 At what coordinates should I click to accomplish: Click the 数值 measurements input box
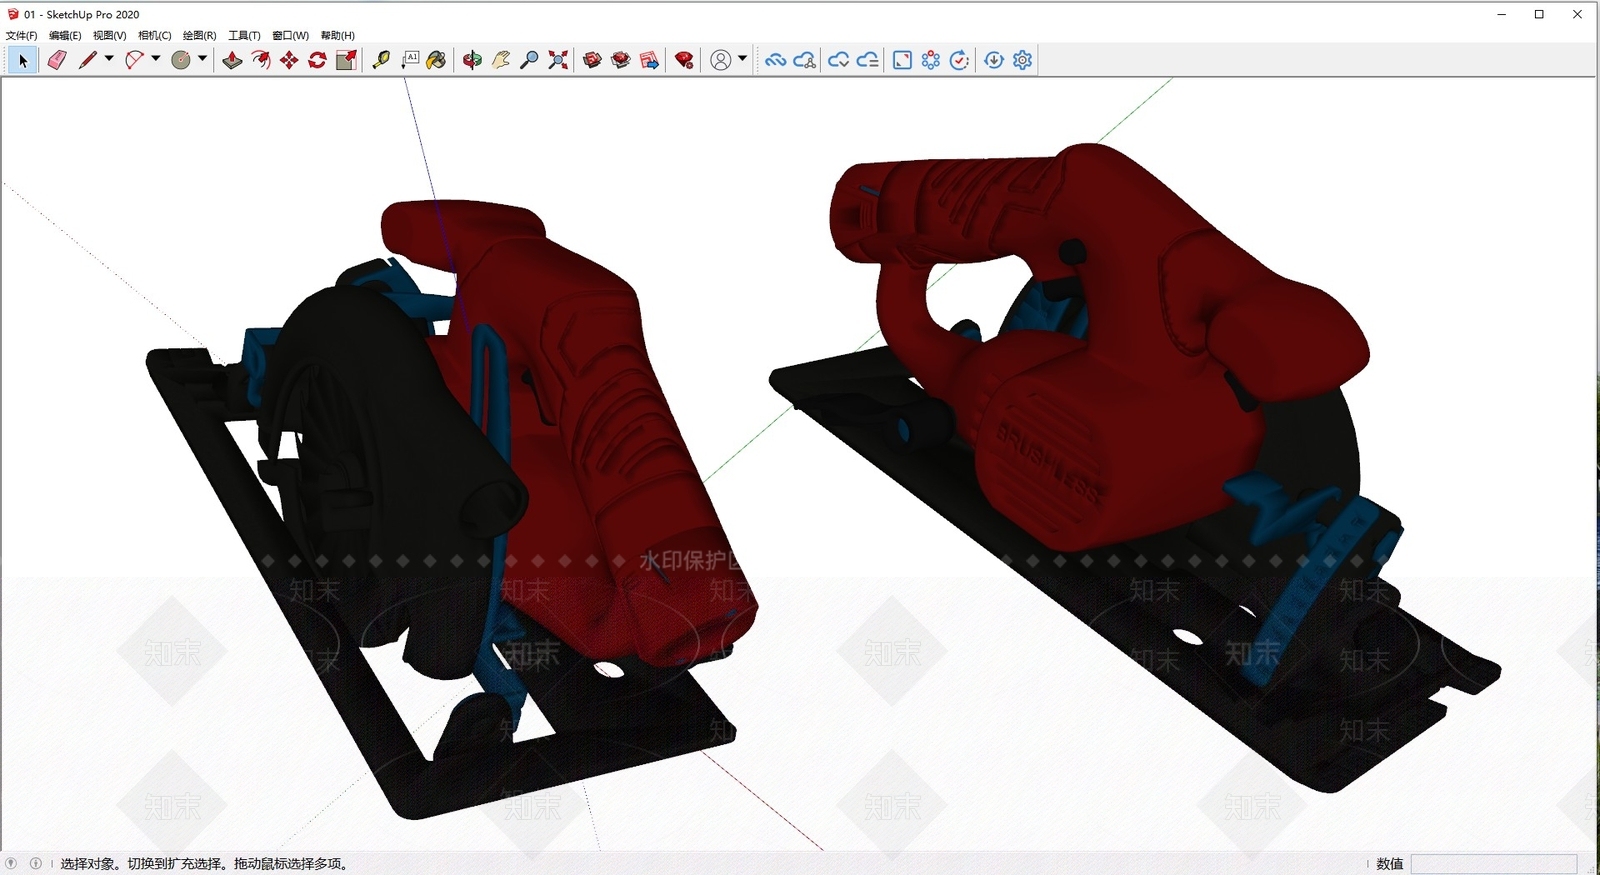[1494, 864]
